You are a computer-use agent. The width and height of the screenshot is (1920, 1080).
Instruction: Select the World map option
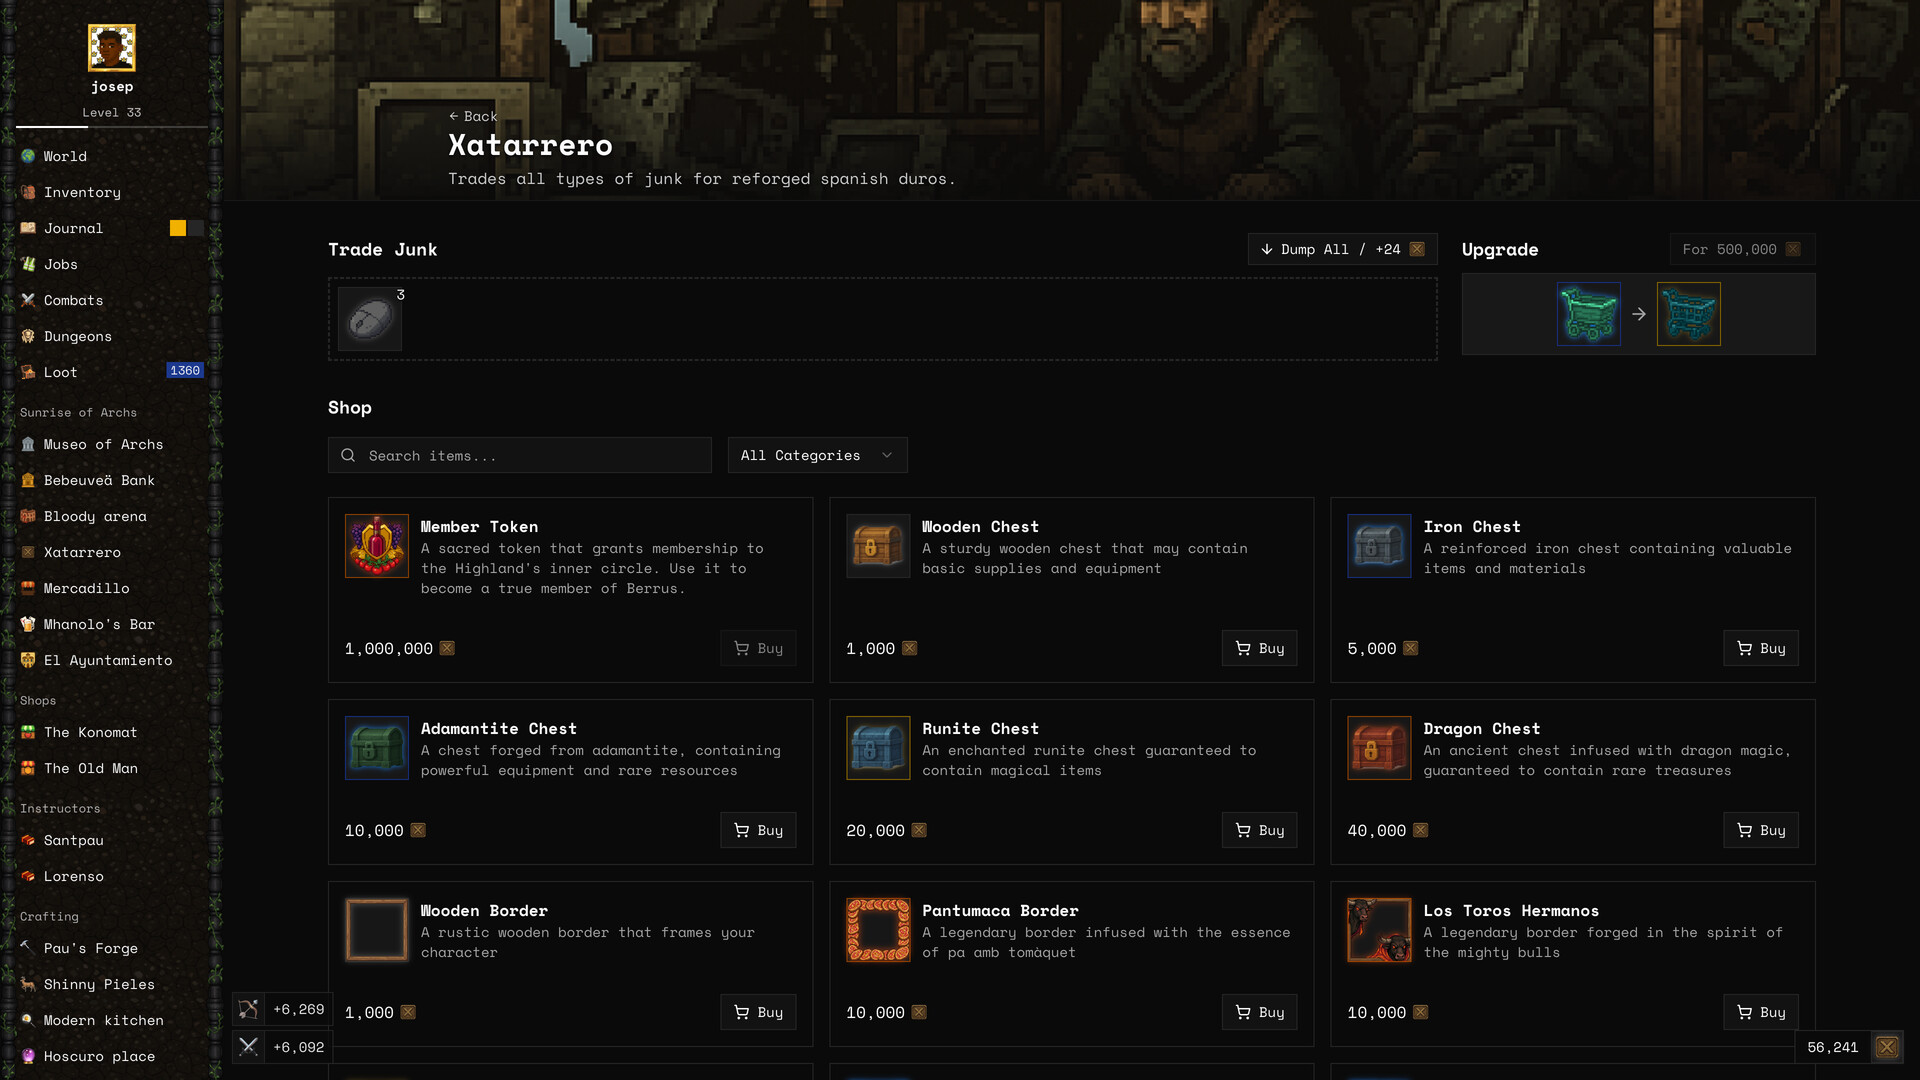[x=64, y=156]
